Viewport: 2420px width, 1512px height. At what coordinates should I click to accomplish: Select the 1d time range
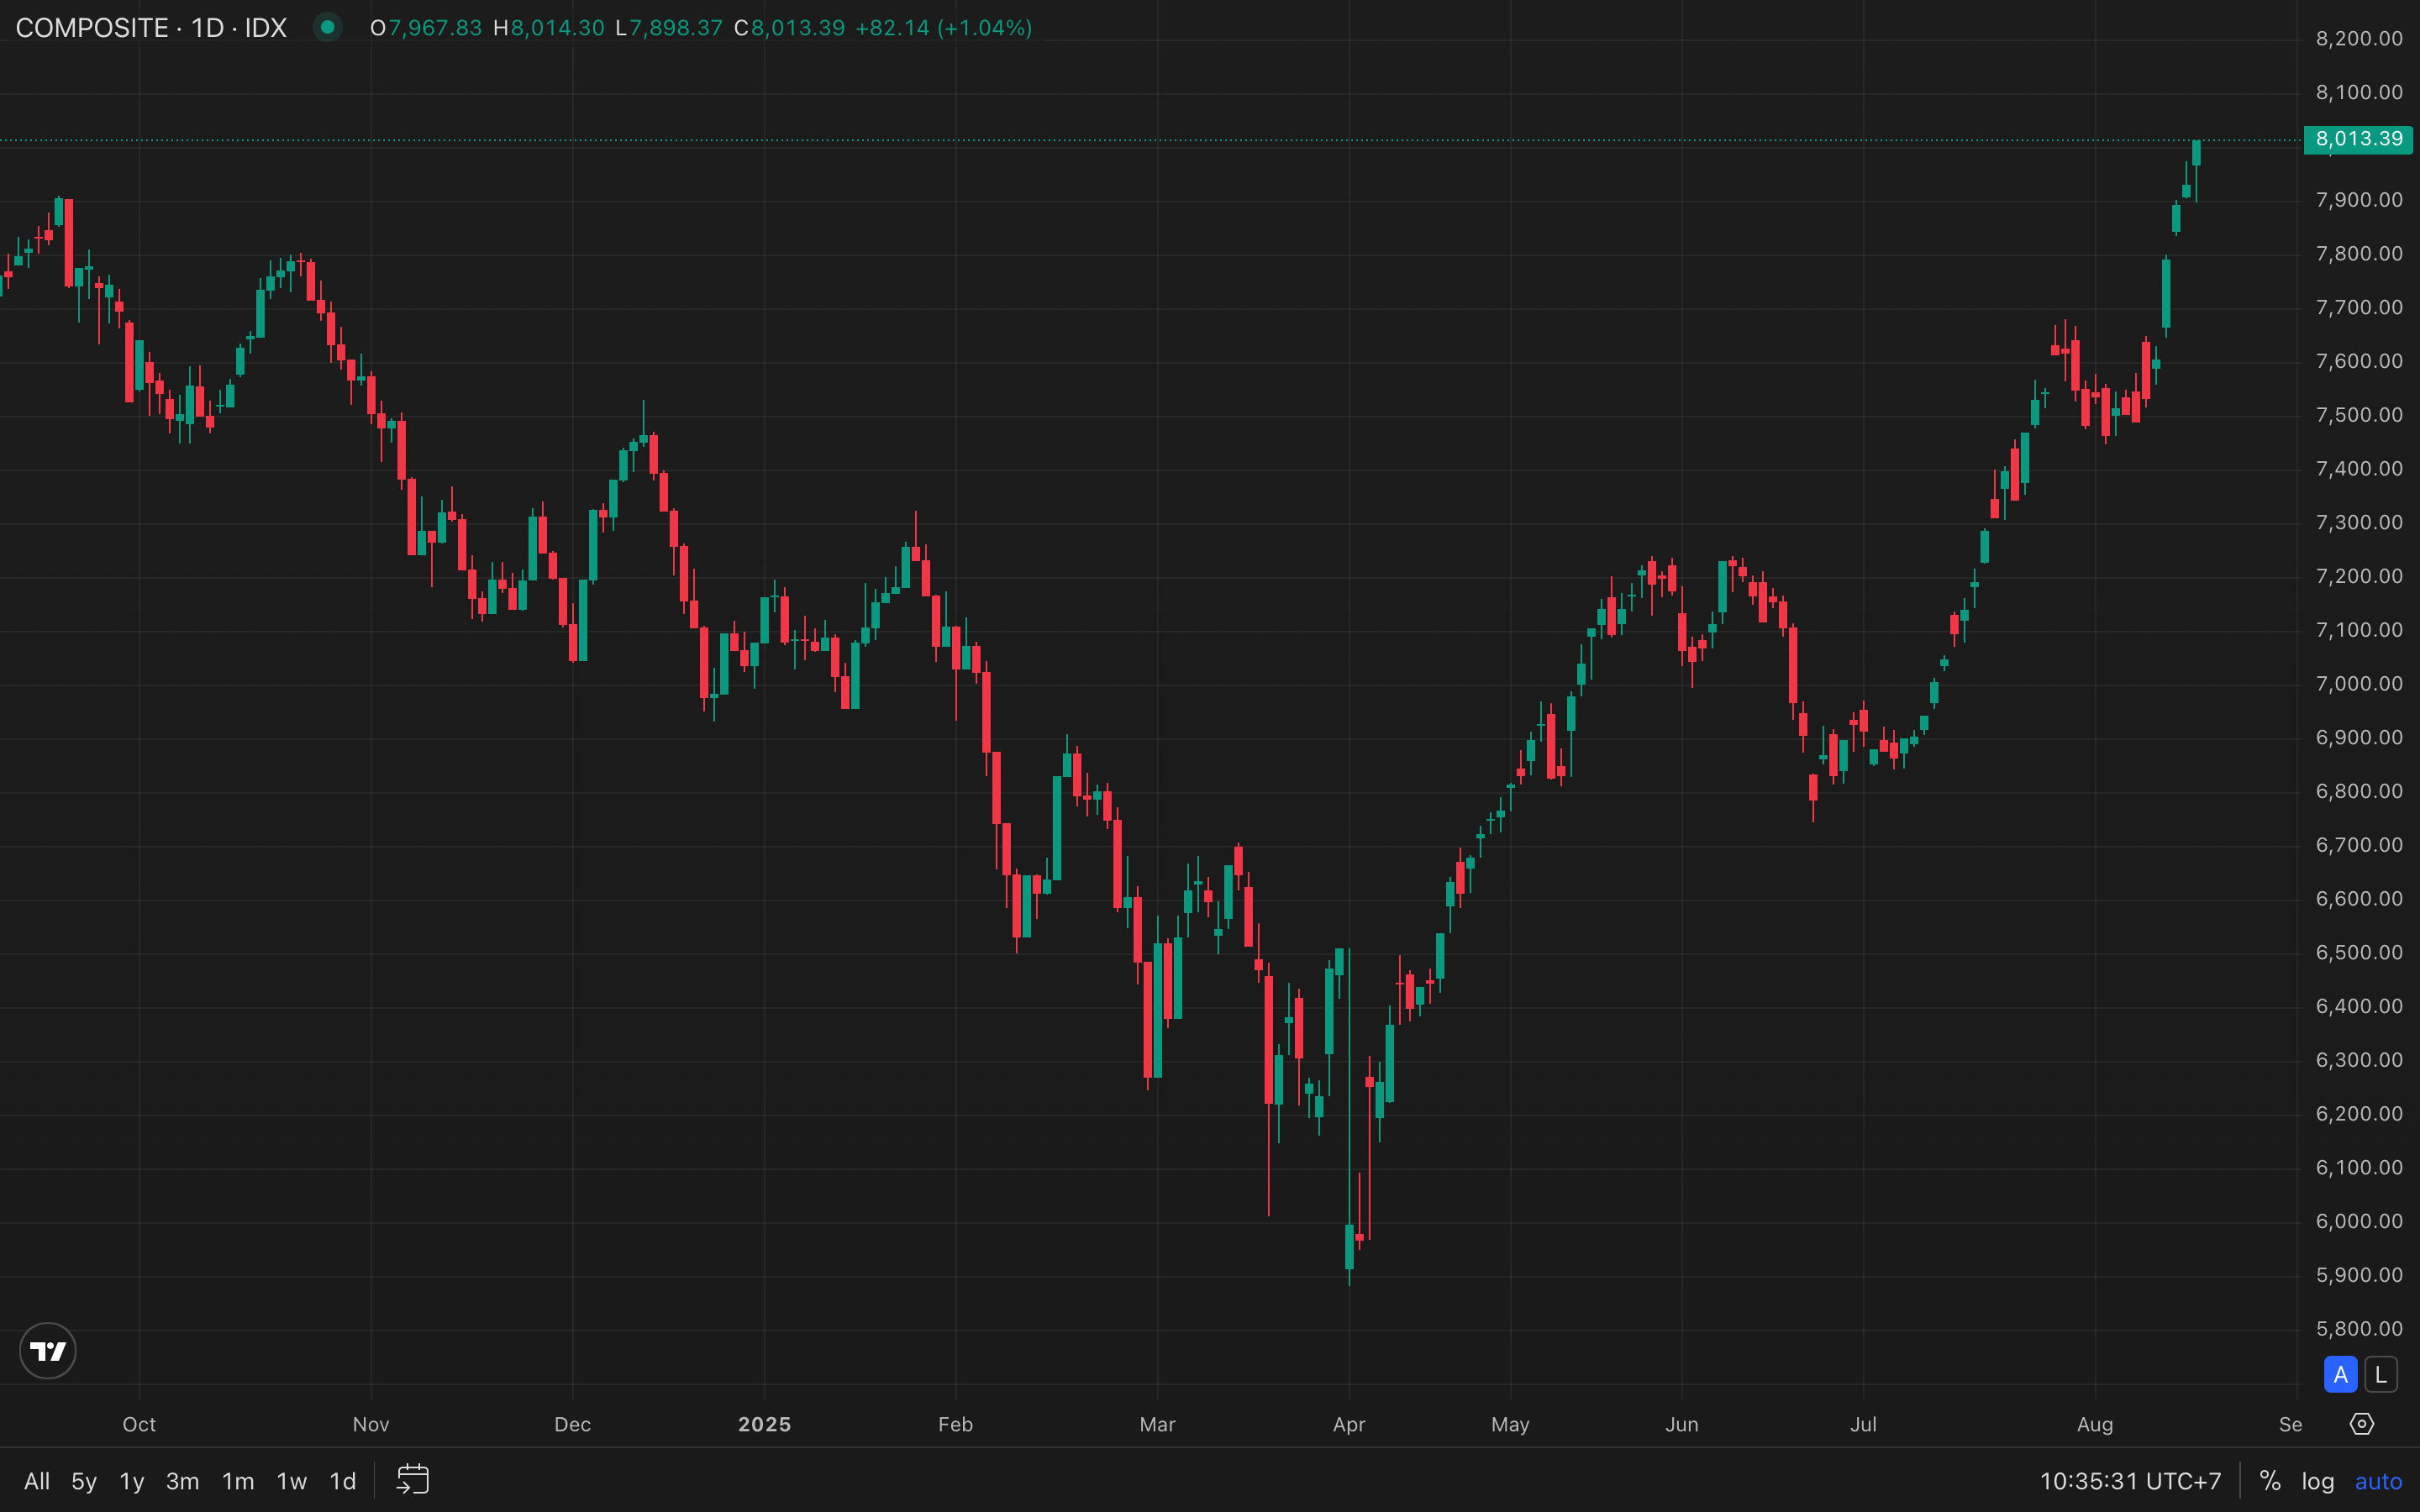point(343,1481)
